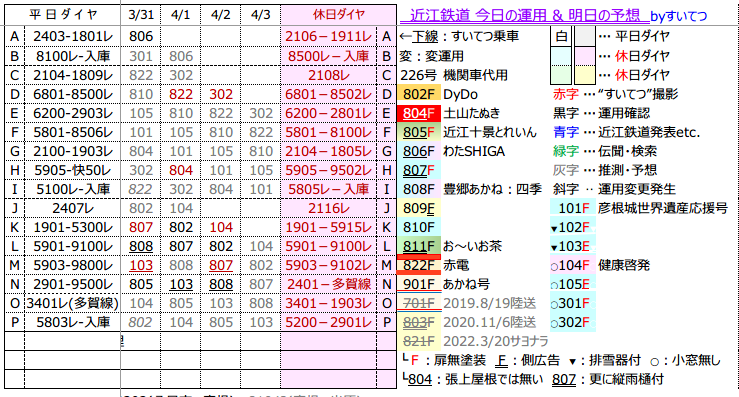This screenshot has width=739, height=397.
Task: Click the struck-through 701F legend cell
Action: pos(419,303)
